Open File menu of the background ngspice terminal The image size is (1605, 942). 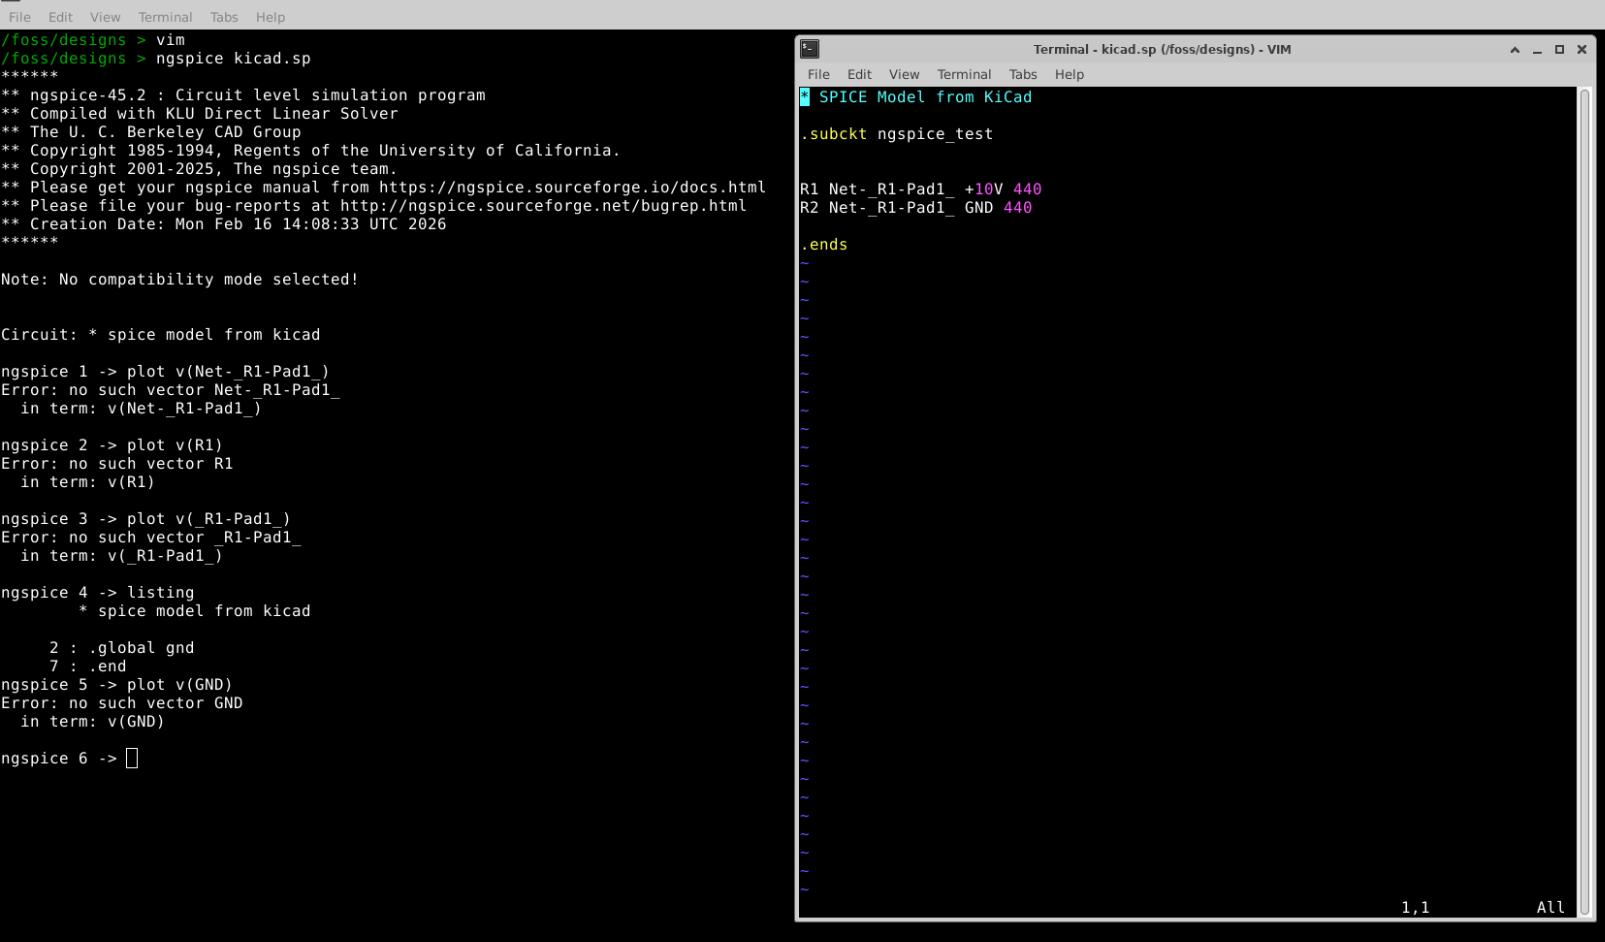click(19, 17)
